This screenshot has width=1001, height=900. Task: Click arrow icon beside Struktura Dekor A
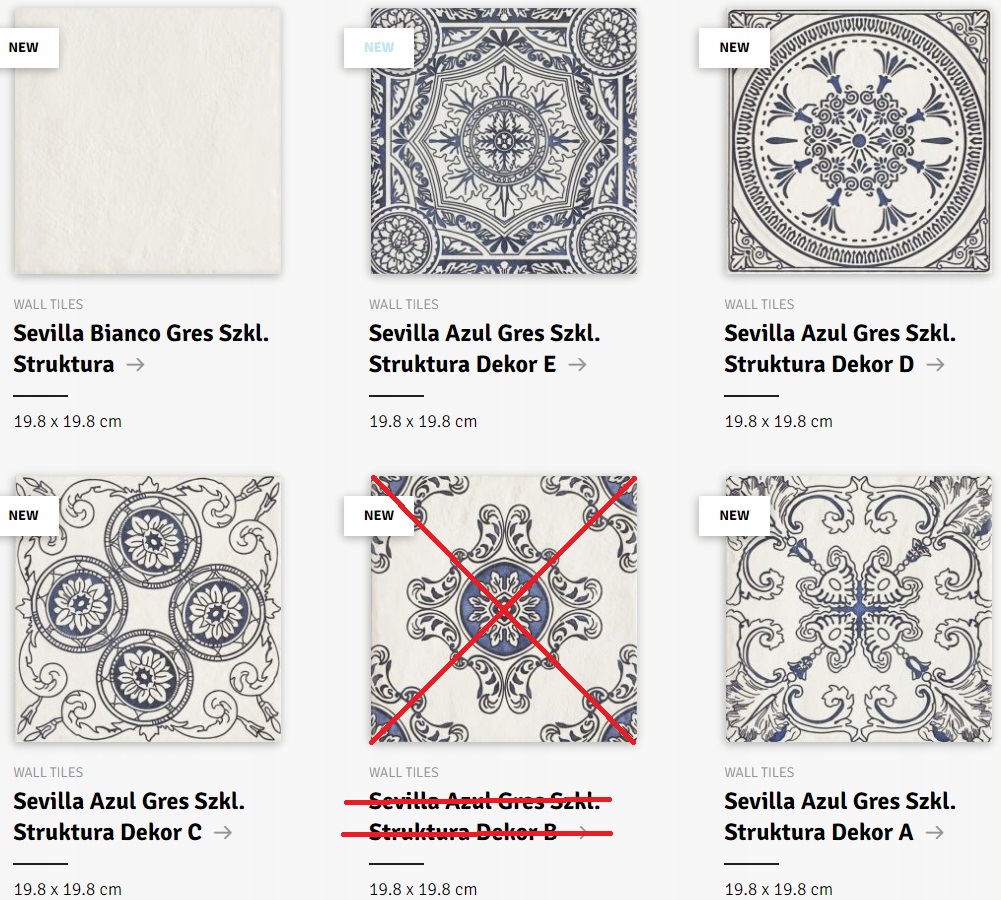click(934, 832)
